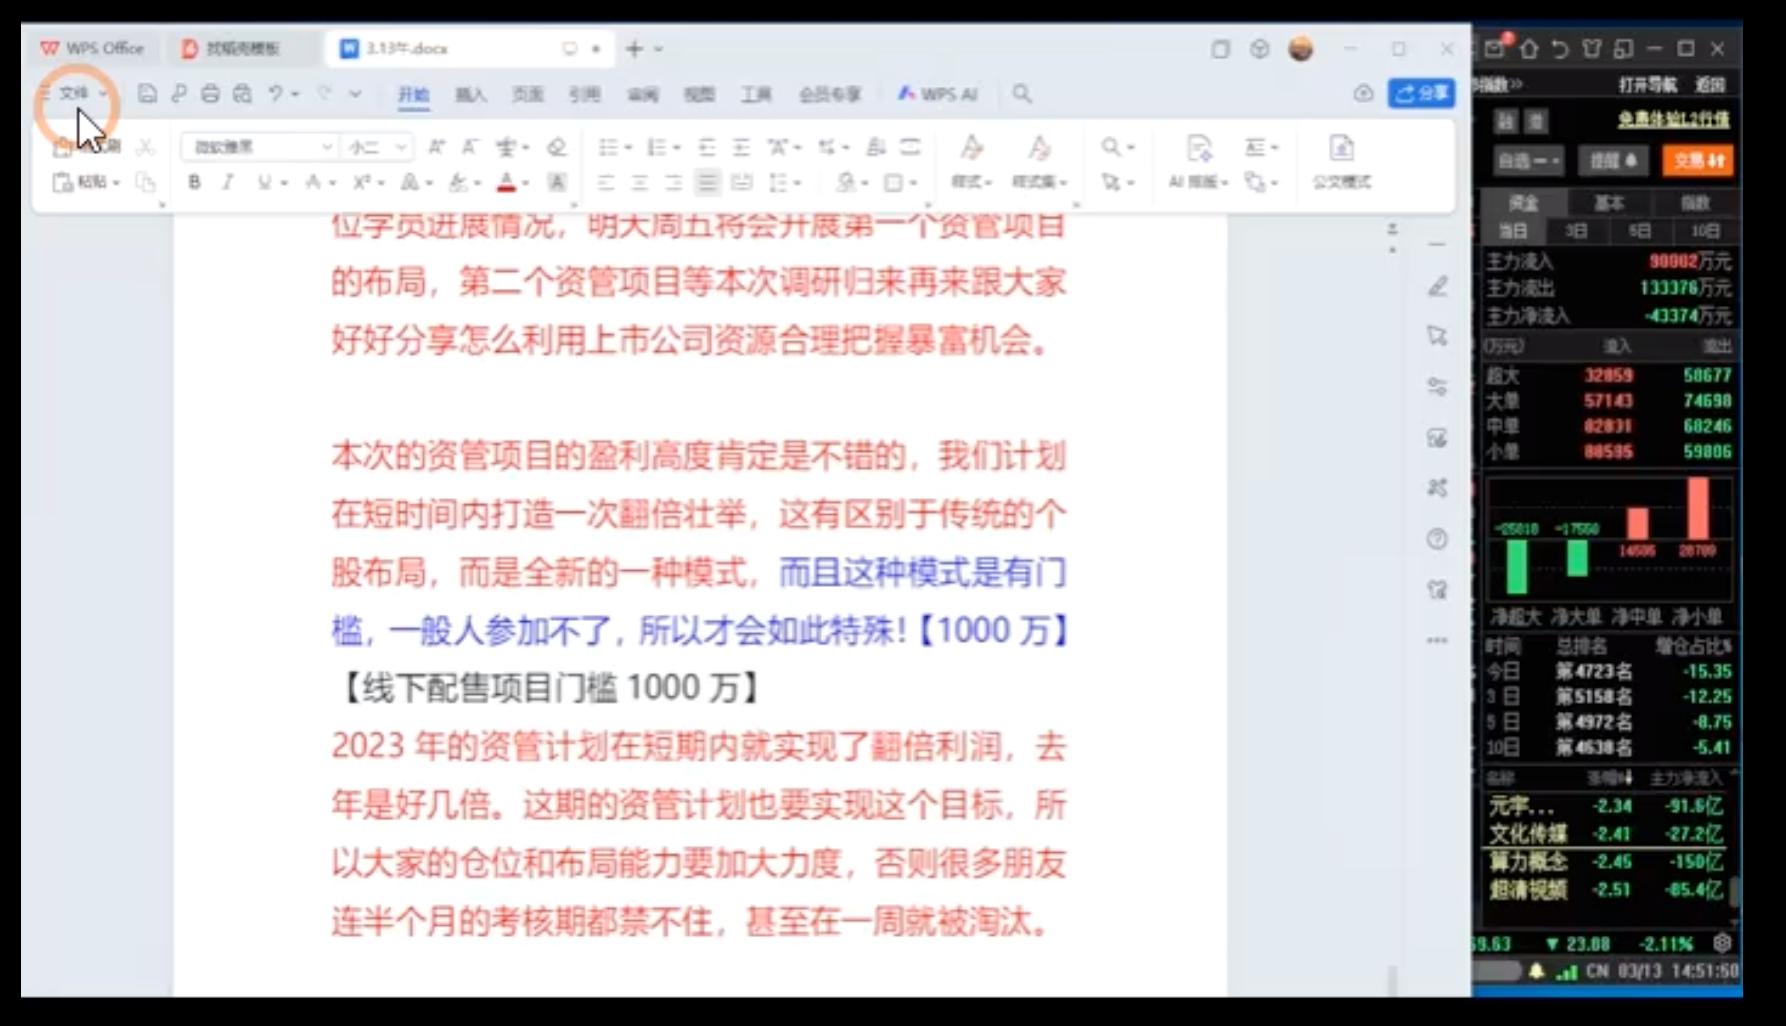Screen dimensions: 1786x1026
Task: Click the 分享 share button
Action: click(x=1420, y=93)
